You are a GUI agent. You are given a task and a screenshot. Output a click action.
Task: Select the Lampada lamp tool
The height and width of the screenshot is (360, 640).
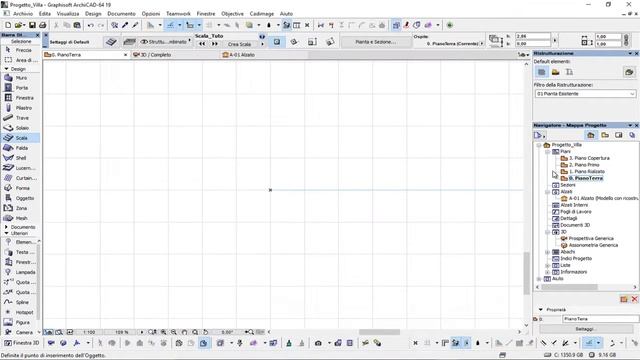(x=20, y=272)
